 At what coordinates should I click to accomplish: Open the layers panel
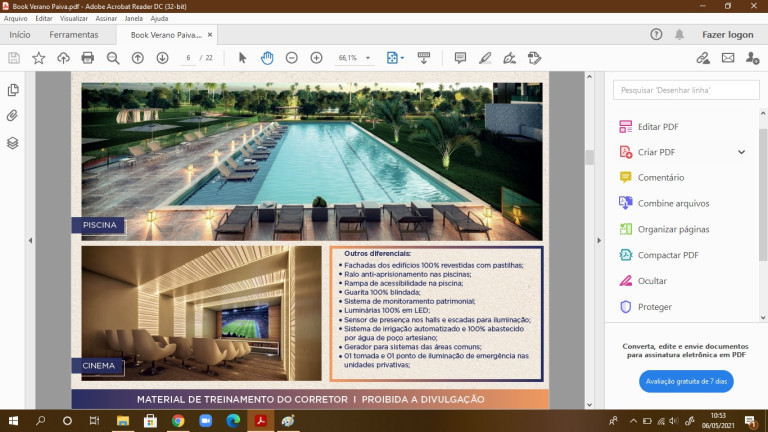point(13,143)
